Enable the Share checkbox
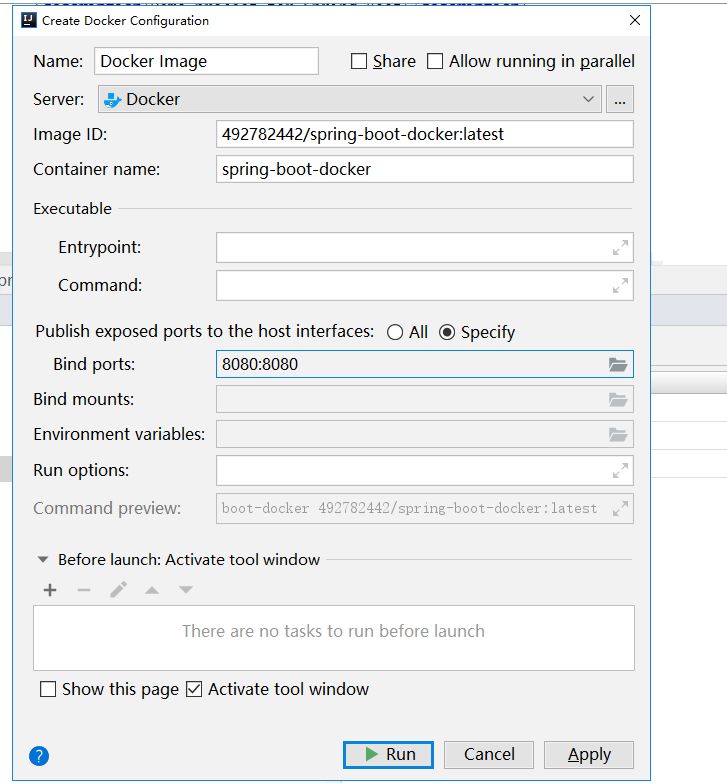 (x=359, y=61)
